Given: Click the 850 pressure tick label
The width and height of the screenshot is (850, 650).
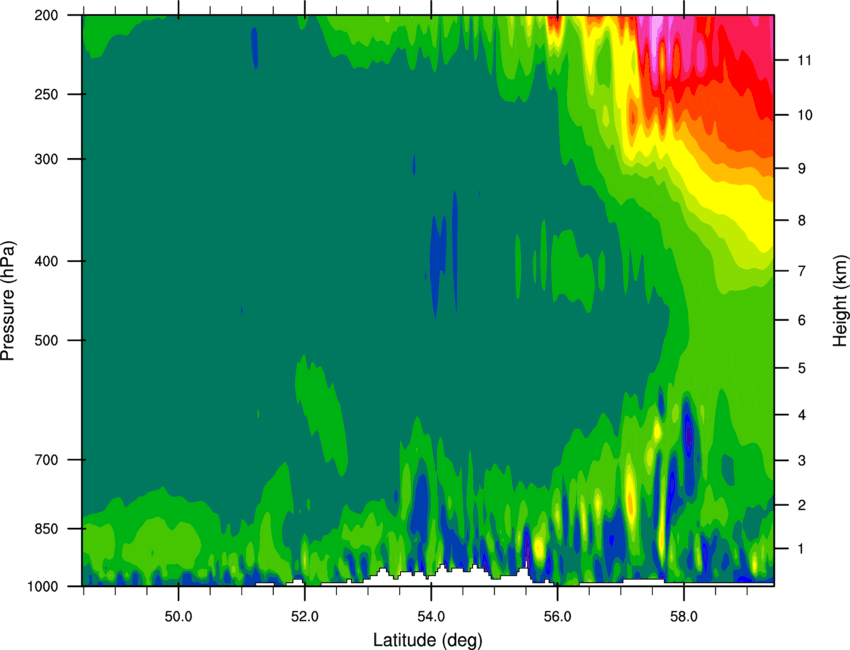Looking at the screenshot, I should [46, 529].
